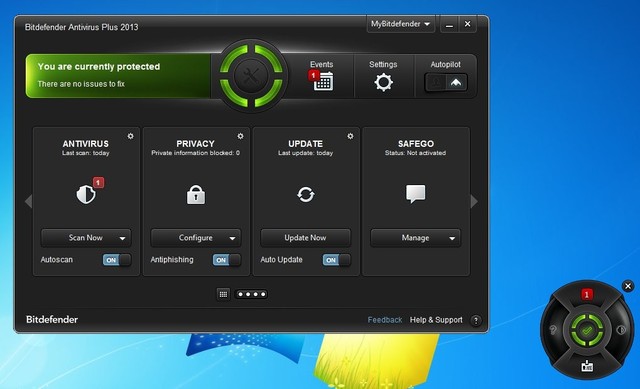Open the Events calendar icon

pos(324,81)
